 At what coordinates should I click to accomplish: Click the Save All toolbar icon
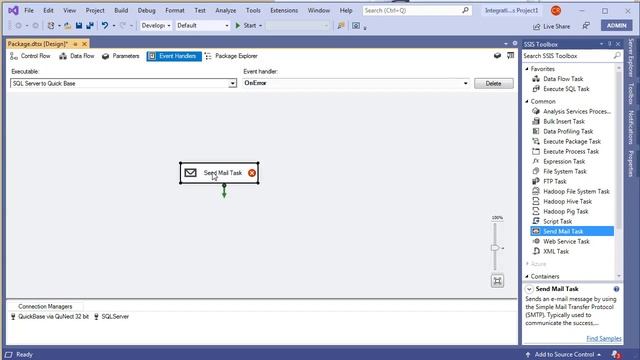coord(90,25)
